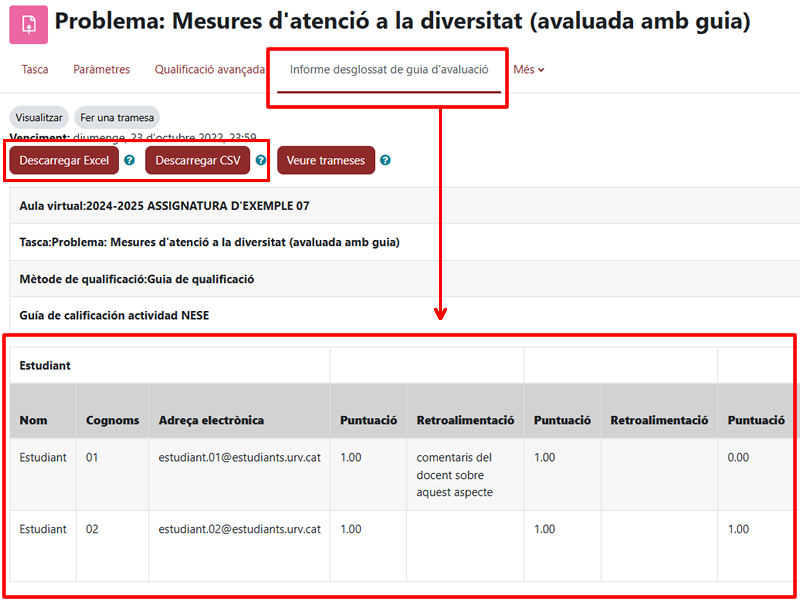The image size is (800, 605).
Task: Click the Nom column header
Action: click(x=33, y=420)
